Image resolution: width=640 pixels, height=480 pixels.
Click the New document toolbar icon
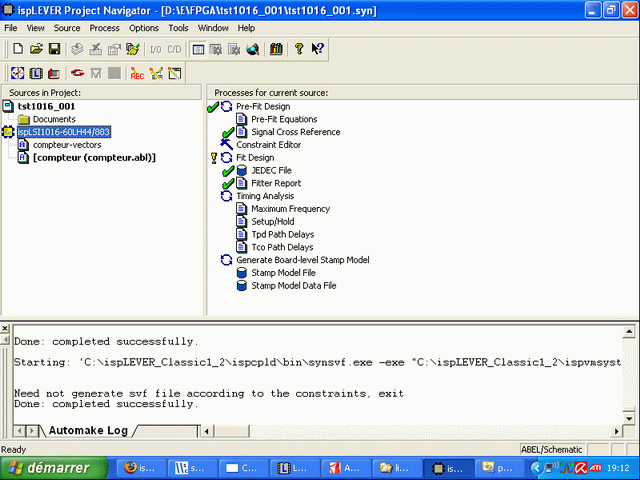point(18,49)
